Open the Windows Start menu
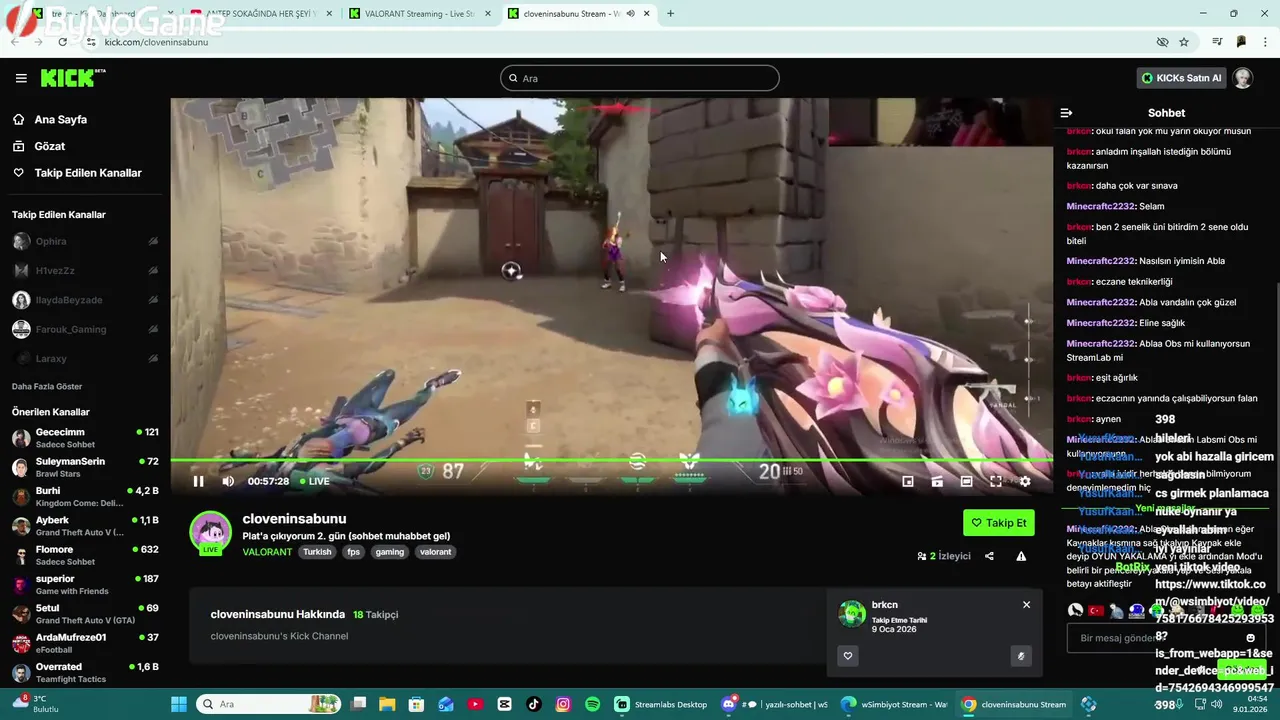 point(179,704)
